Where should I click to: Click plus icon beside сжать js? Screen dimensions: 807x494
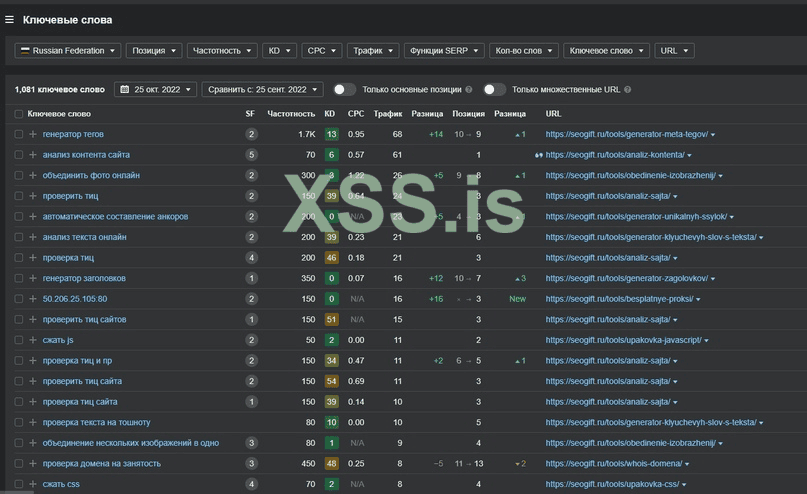33,340
